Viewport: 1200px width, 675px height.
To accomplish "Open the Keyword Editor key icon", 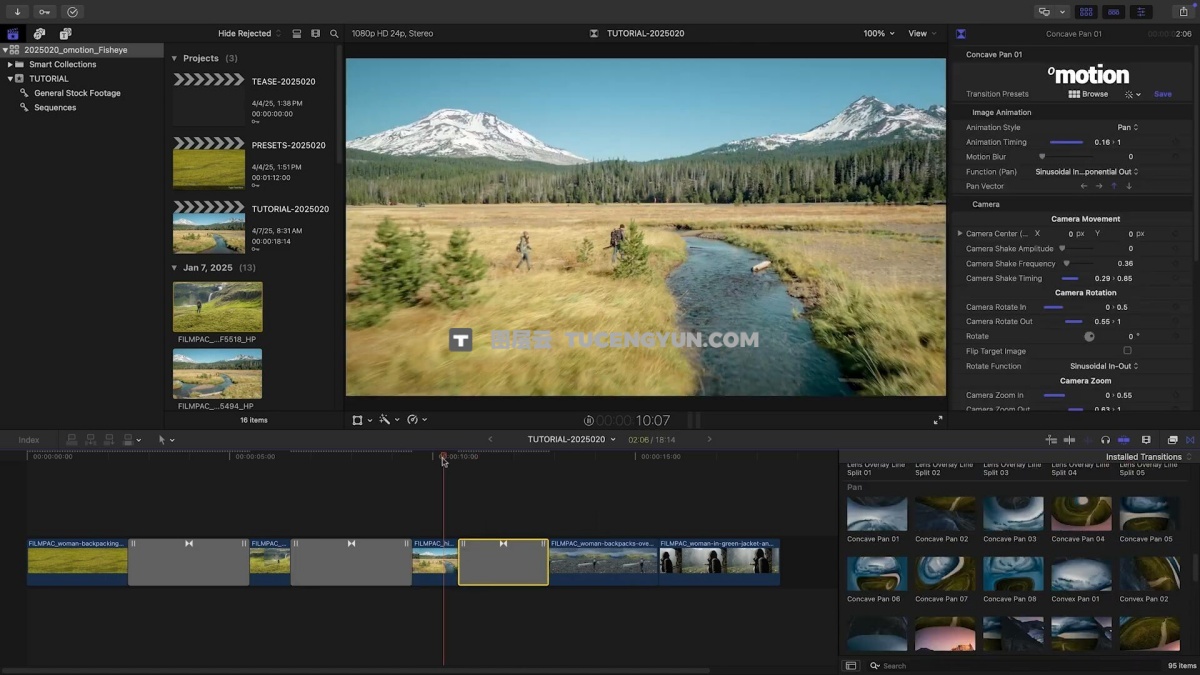I will pos(44,12).
